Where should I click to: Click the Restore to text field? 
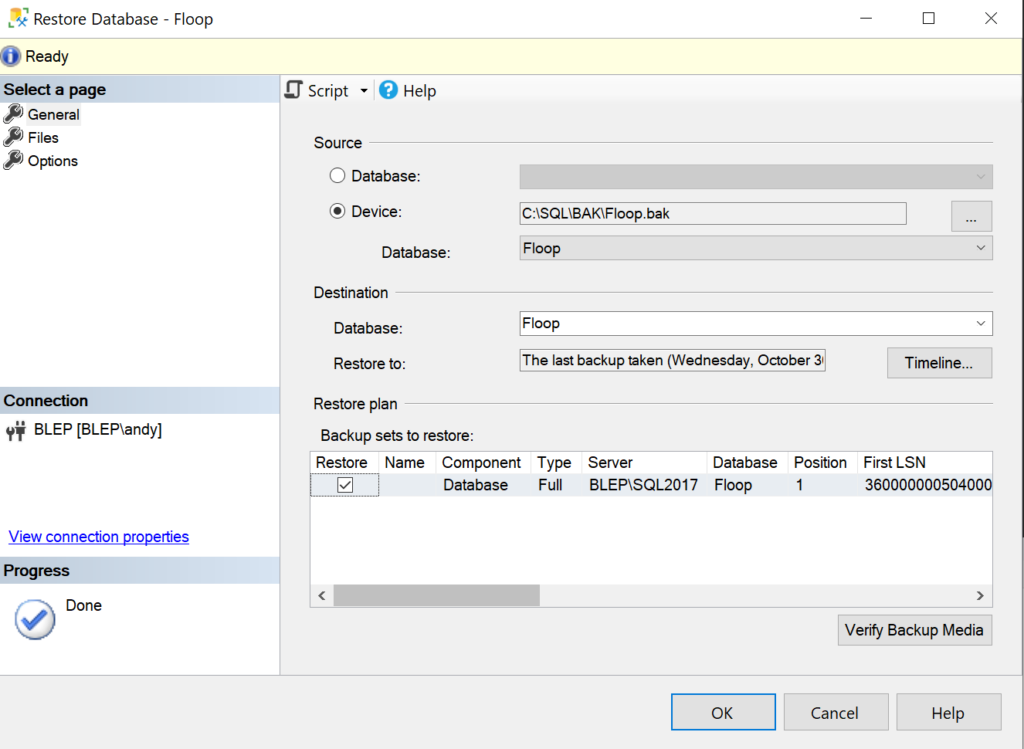click(x=672, y=360)
